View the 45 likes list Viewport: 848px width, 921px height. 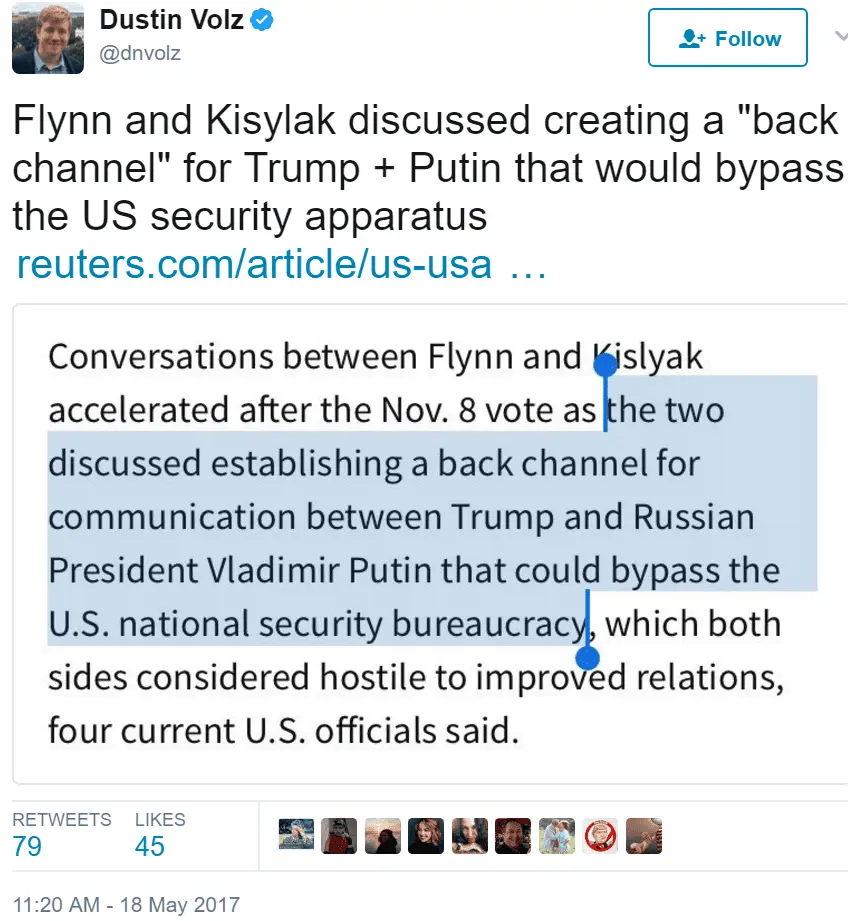click(x=150, y=846)
